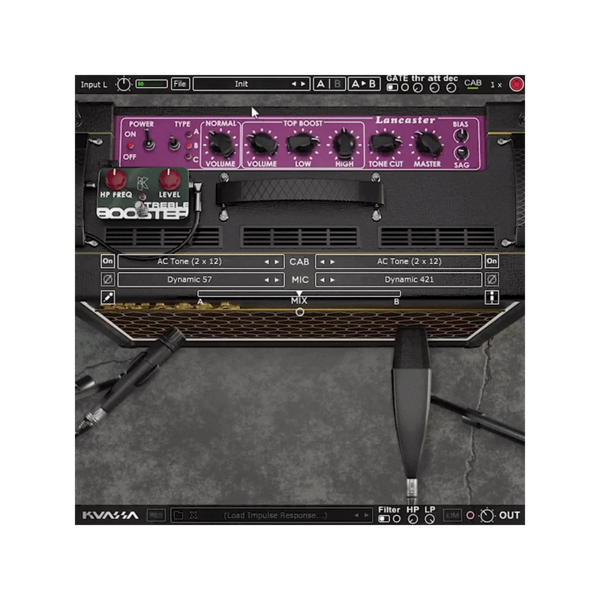
Task: Invert phase of left mic
Action: (x=108, y=279)
